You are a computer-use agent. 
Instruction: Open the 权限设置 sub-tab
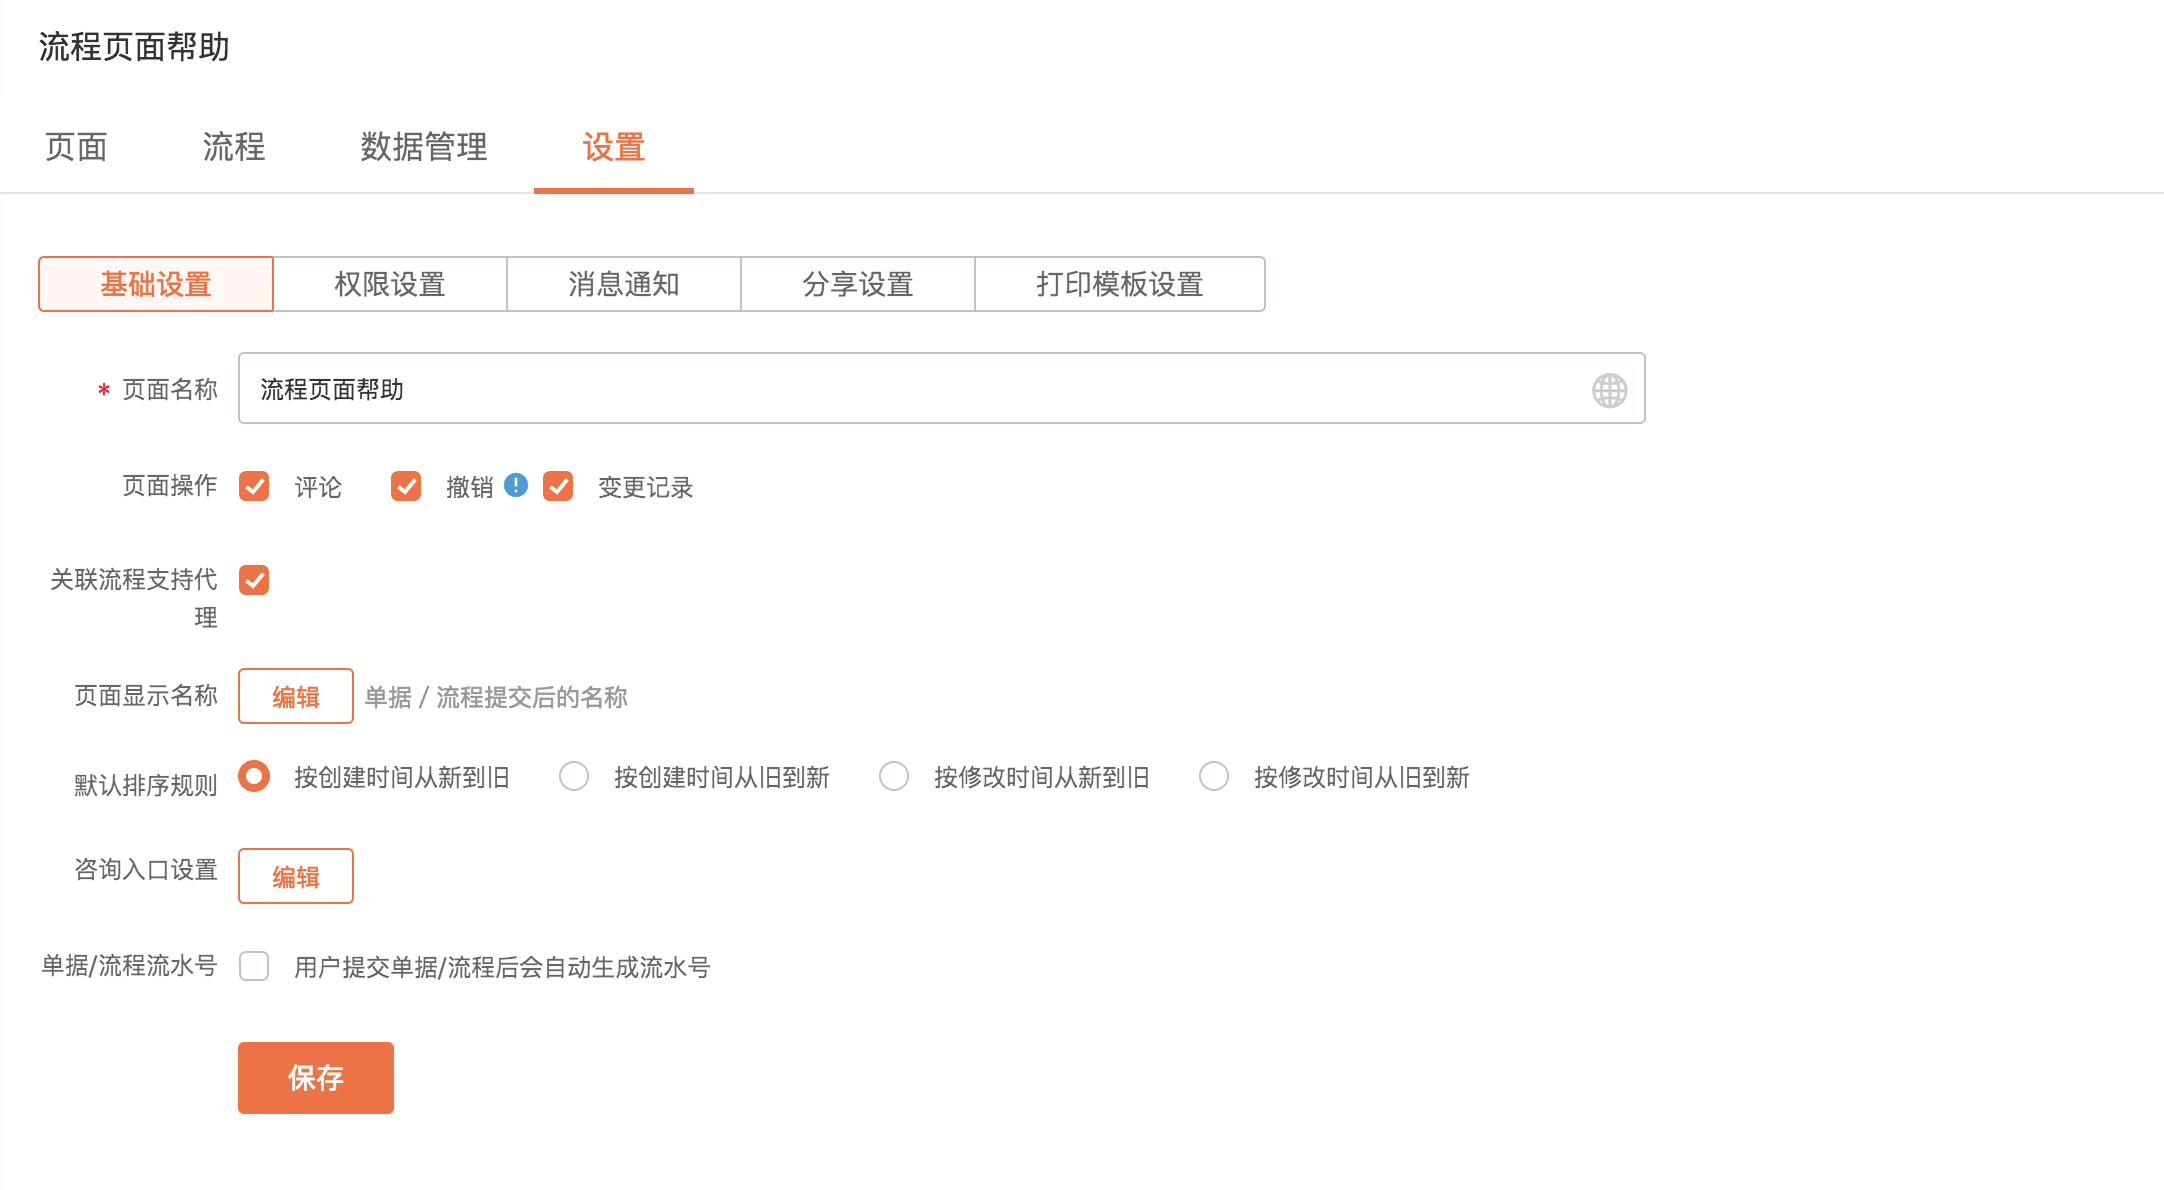390,284
